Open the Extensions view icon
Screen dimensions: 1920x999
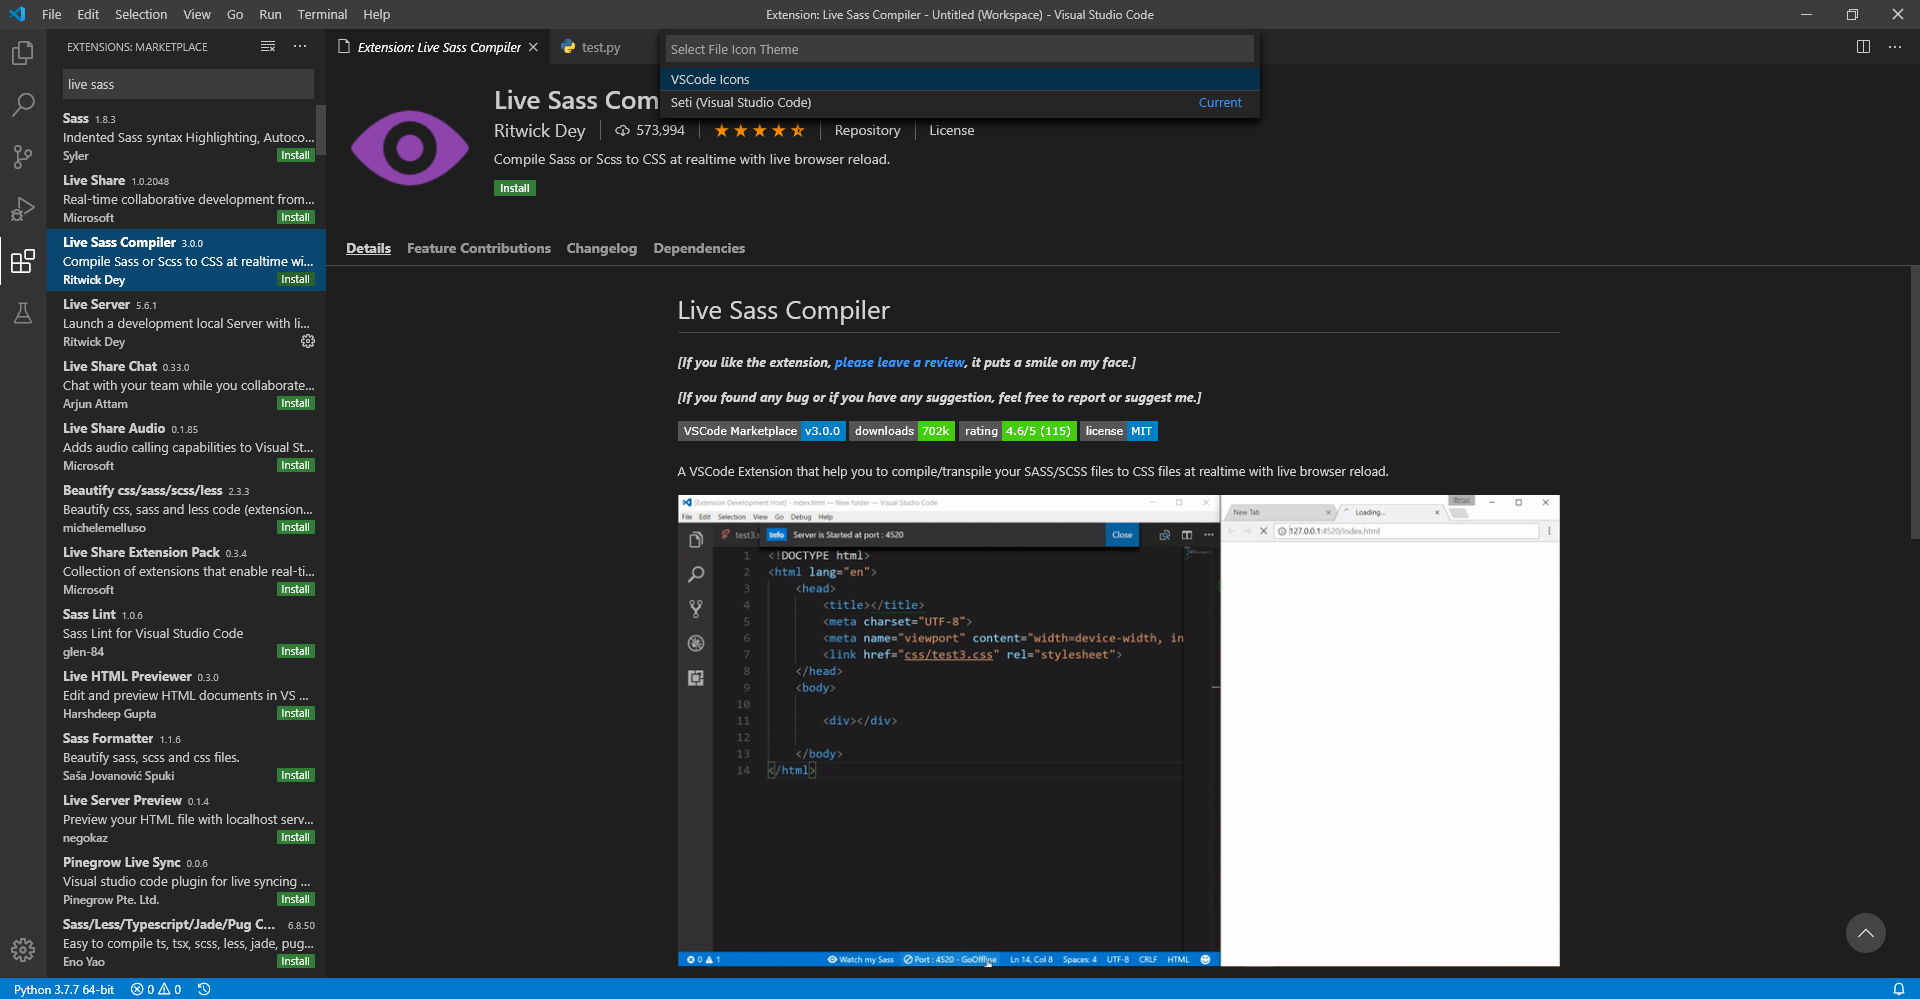tap(23, 261)
